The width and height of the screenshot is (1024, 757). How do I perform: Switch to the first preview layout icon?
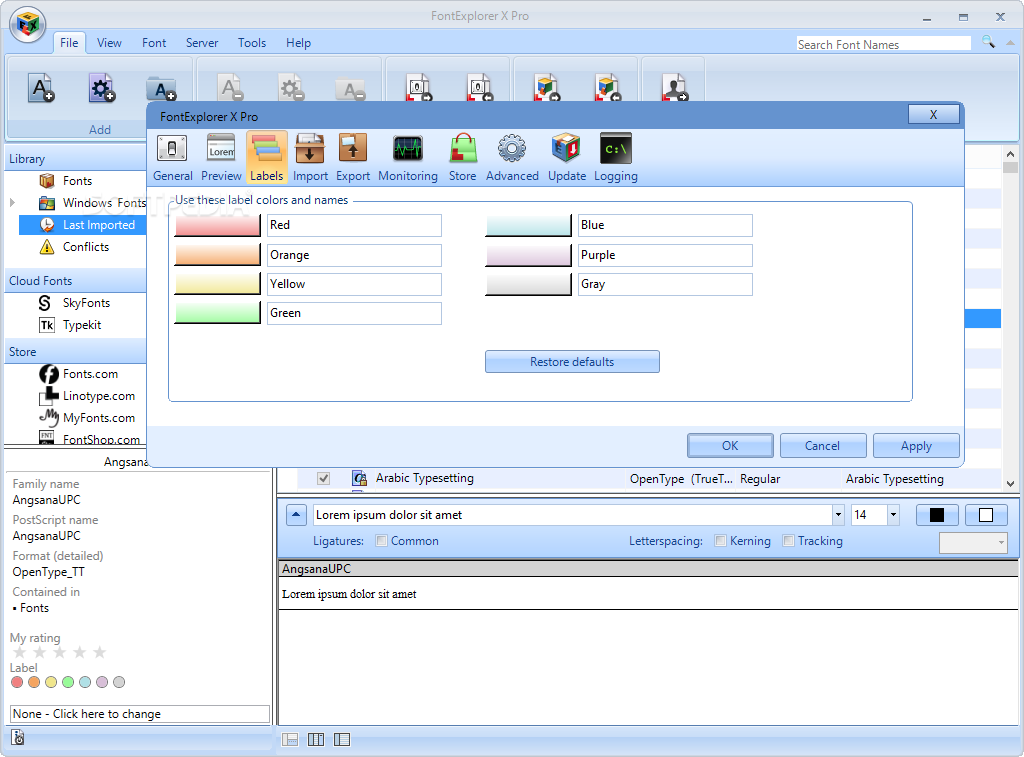290,739
